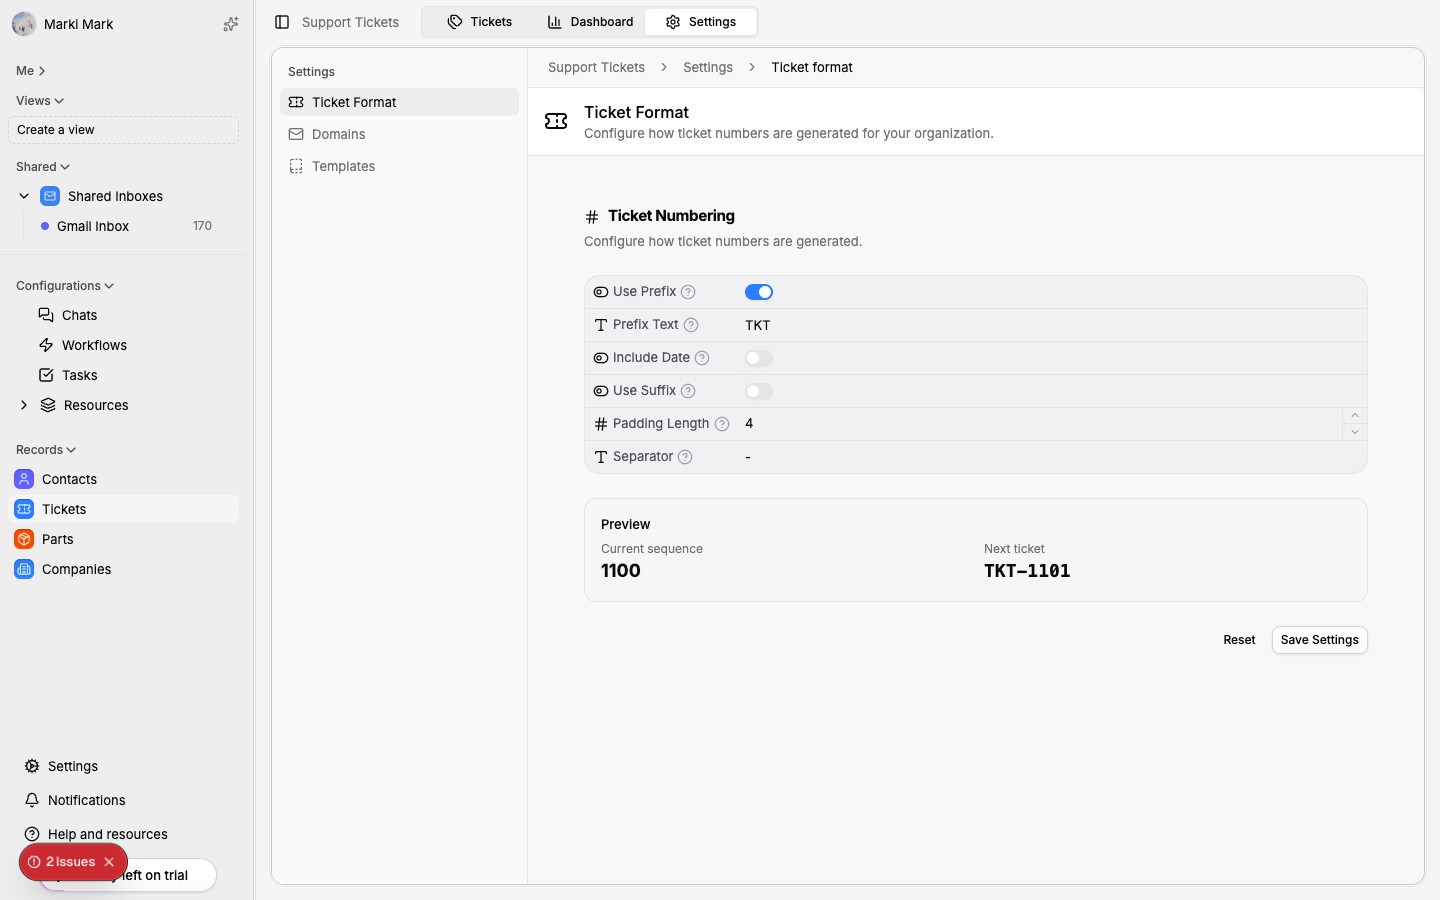The height and width of the screenshot is (900, 1440).
Task: Click the Shared Inboxes mail icon
Action: click(x=50, y=196)
